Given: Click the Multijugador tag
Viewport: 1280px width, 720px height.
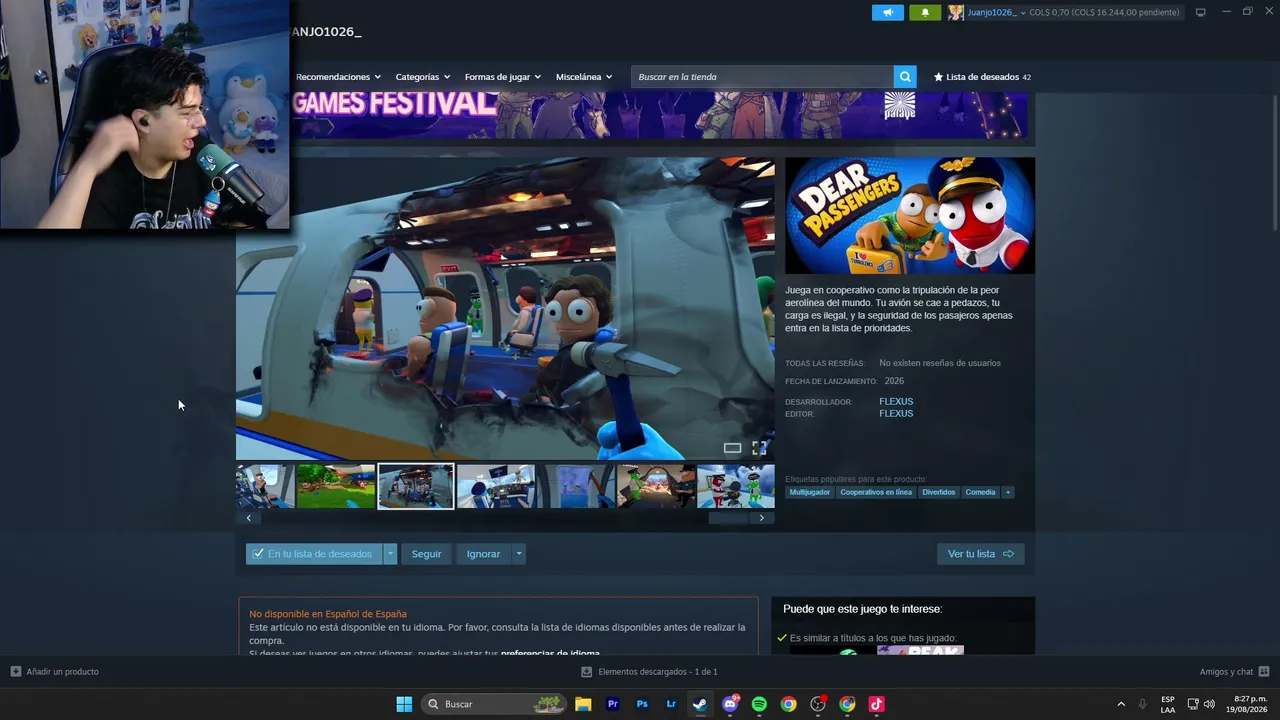Looking at the screenshot, I should 810,492.
